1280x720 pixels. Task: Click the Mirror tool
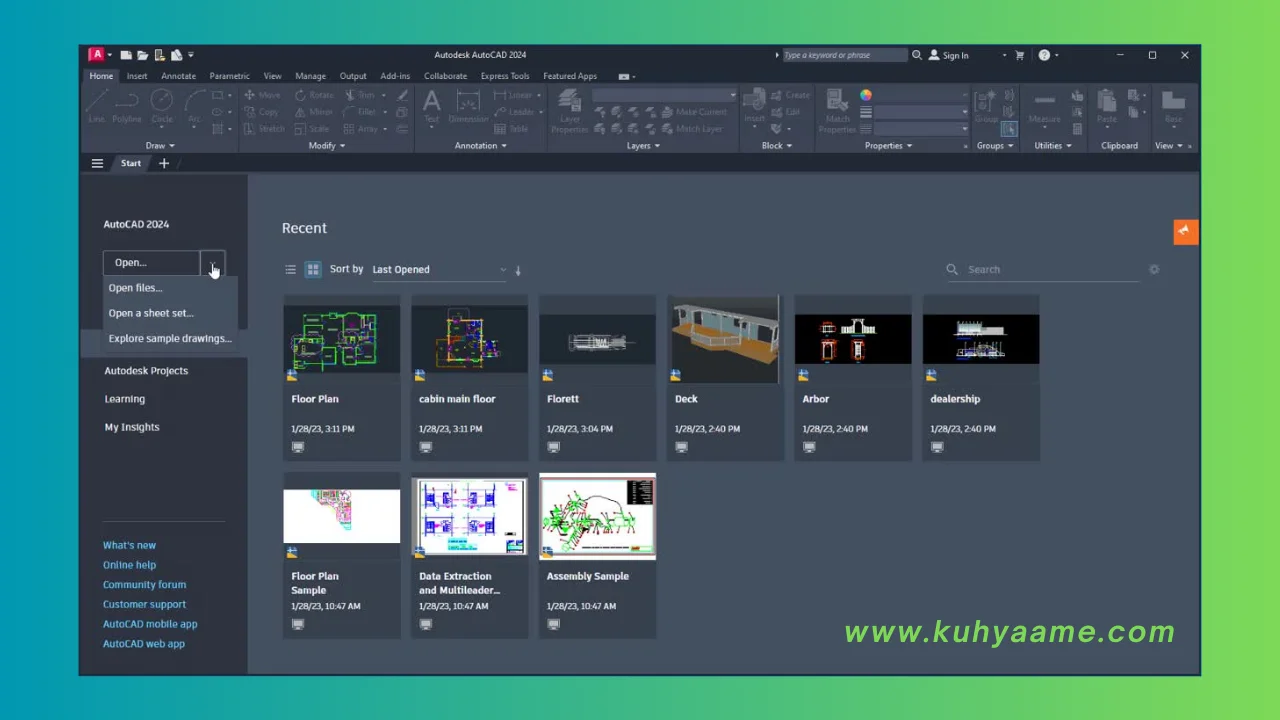click(x=313, y=112)
